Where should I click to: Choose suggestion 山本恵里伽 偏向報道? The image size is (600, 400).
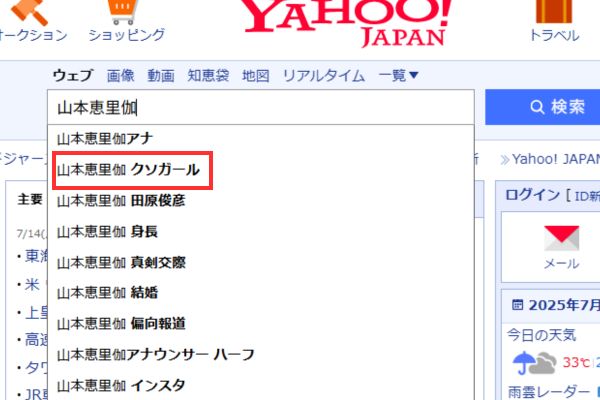[x=261, y=324]
